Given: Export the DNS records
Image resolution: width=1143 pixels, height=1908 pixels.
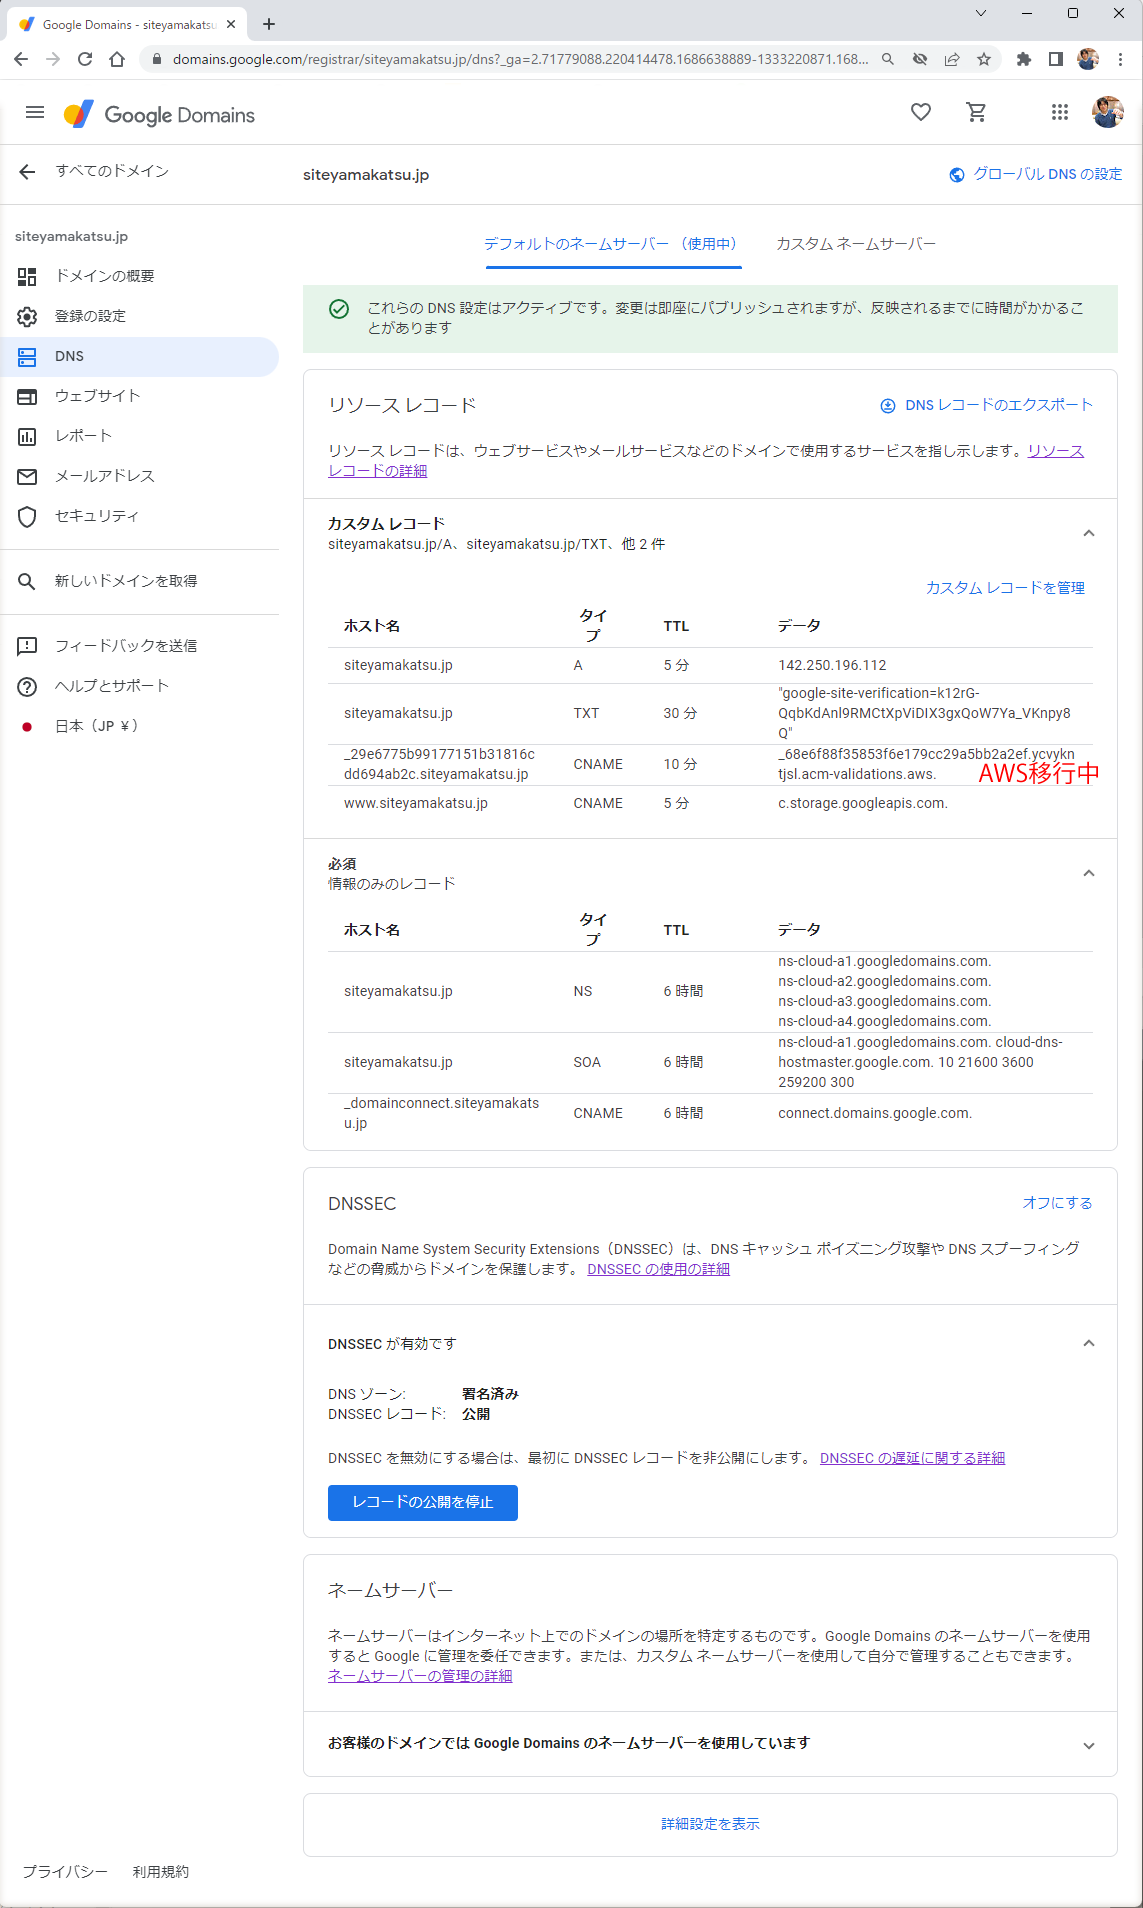Looking at the screenshot, I should [999, 405].
